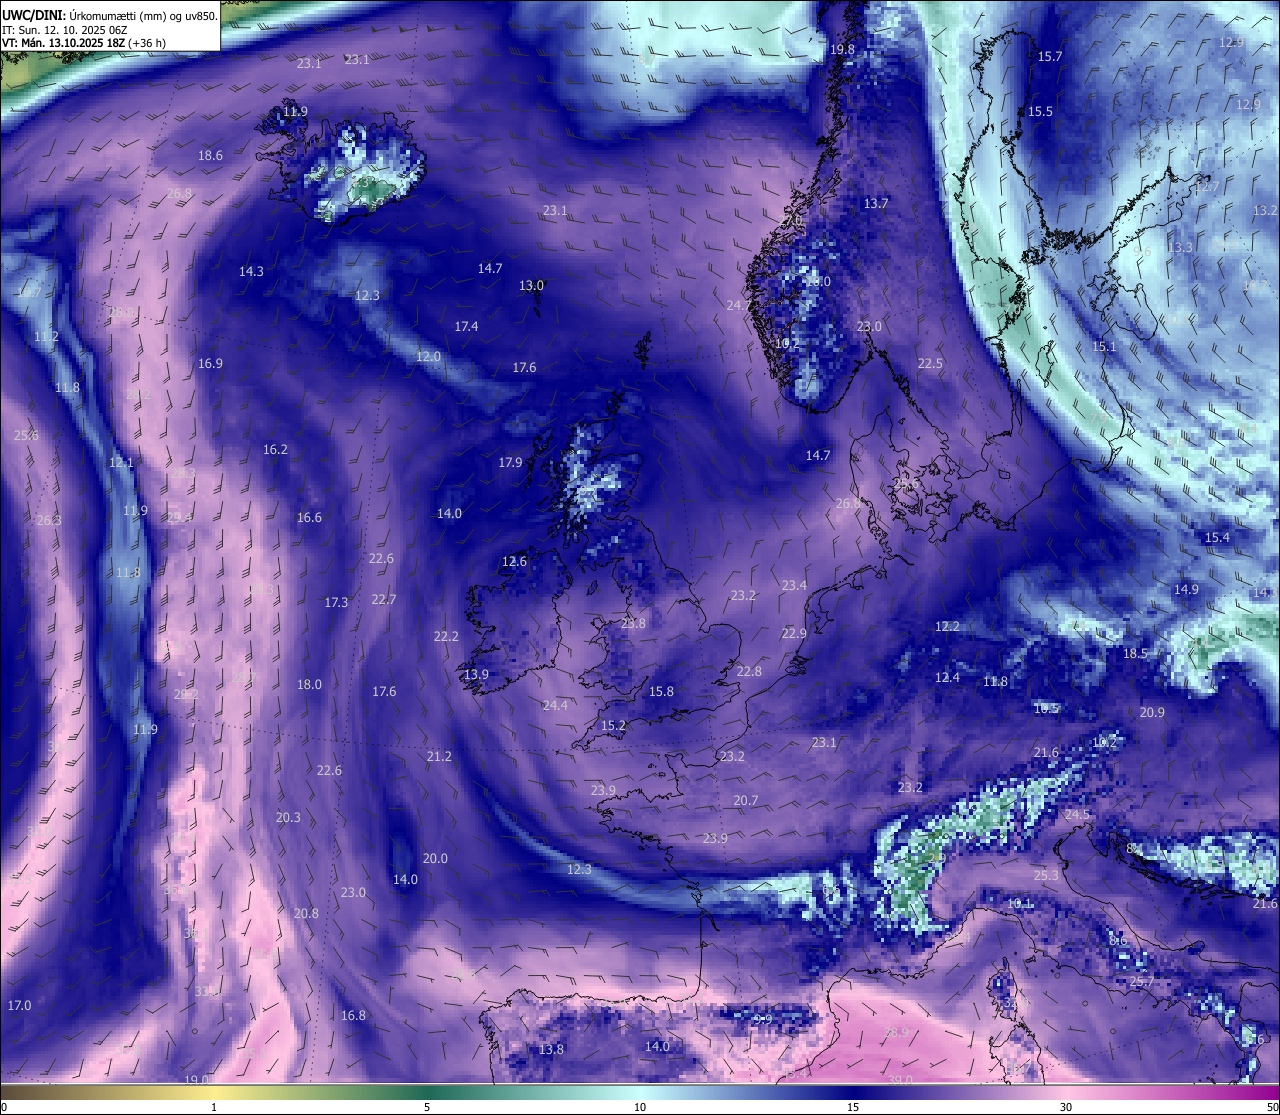Viewport: 1280px width, 1115px height.
Task: Click the map value 18.5
Action: 1135,654
